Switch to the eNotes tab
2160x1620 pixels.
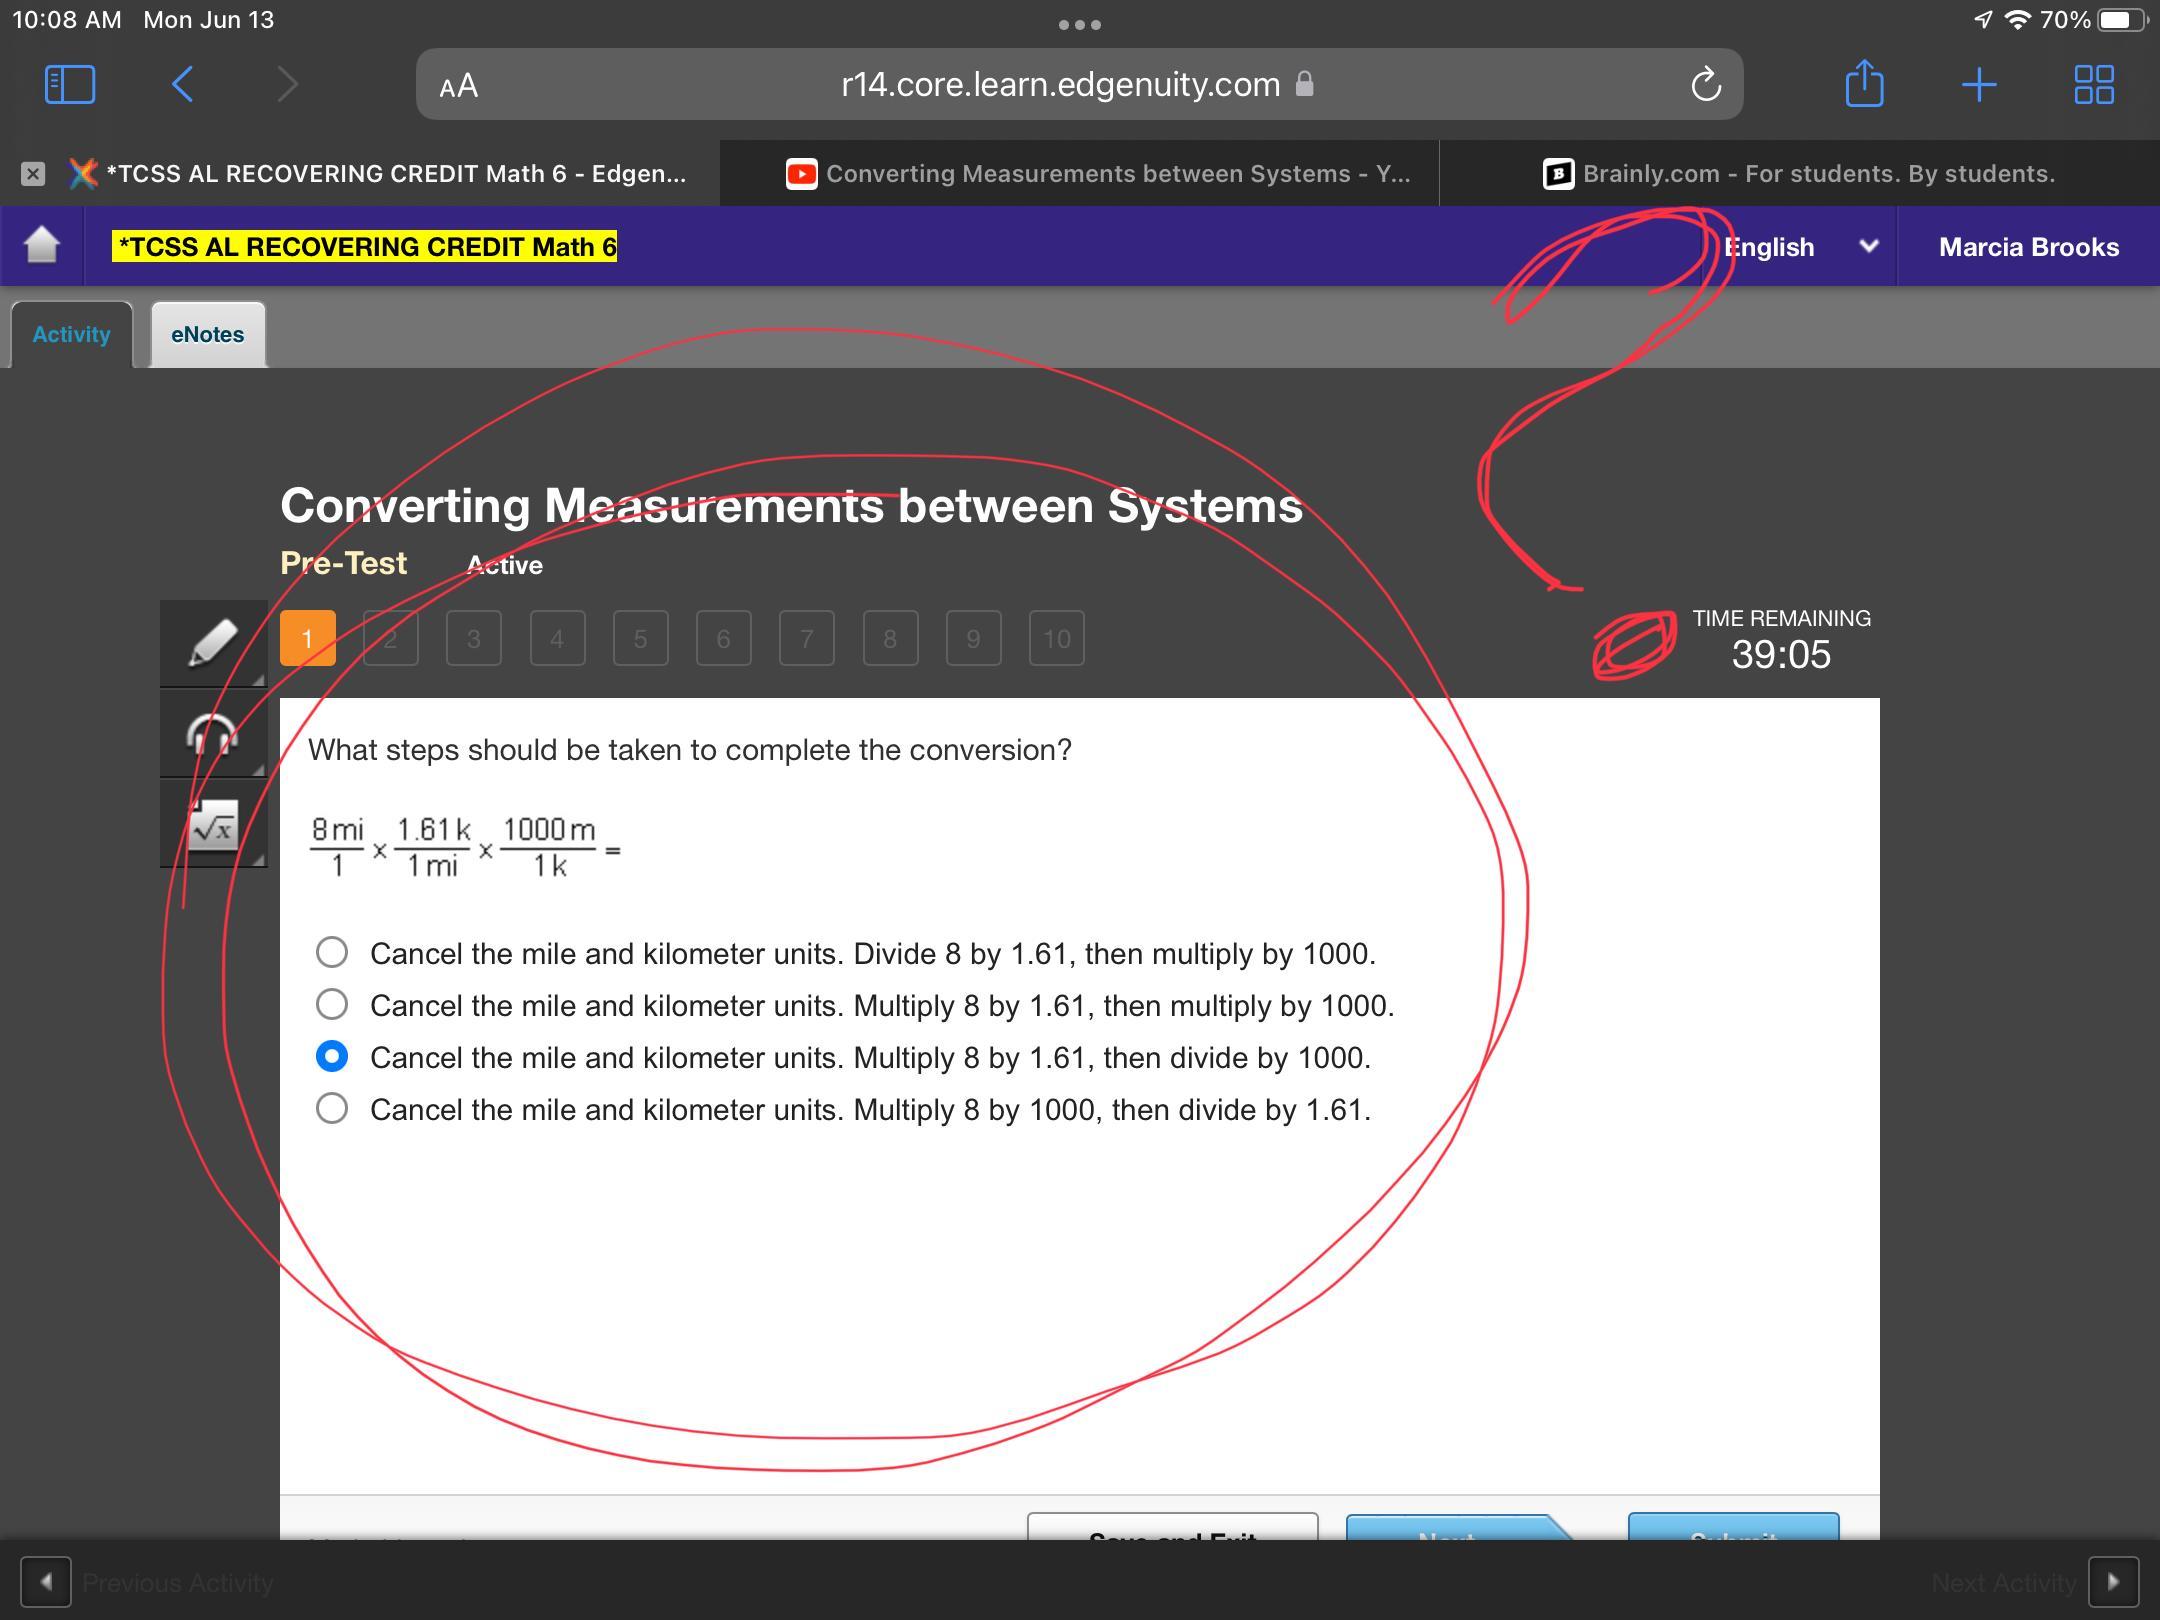point(207,335)
